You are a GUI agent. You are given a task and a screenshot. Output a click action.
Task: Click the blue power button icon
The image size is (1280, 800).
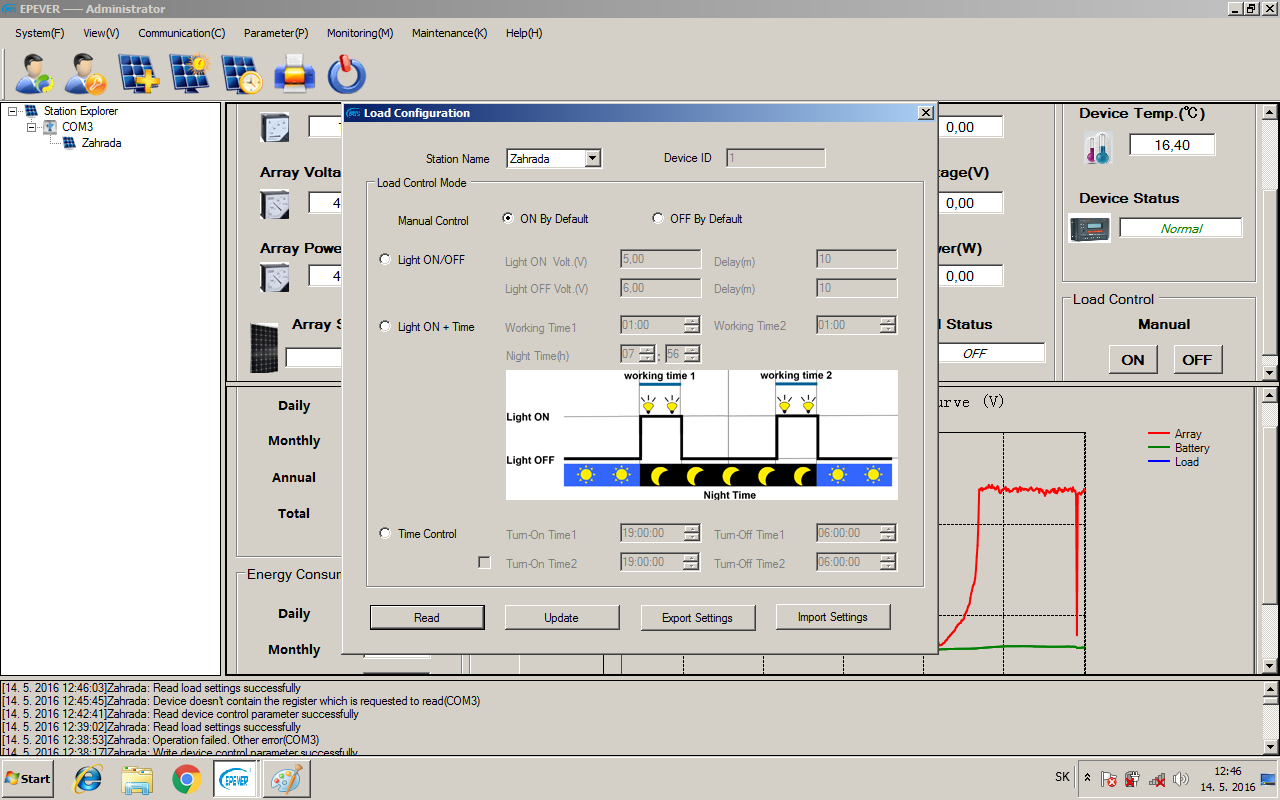click(x=346, y=74)
